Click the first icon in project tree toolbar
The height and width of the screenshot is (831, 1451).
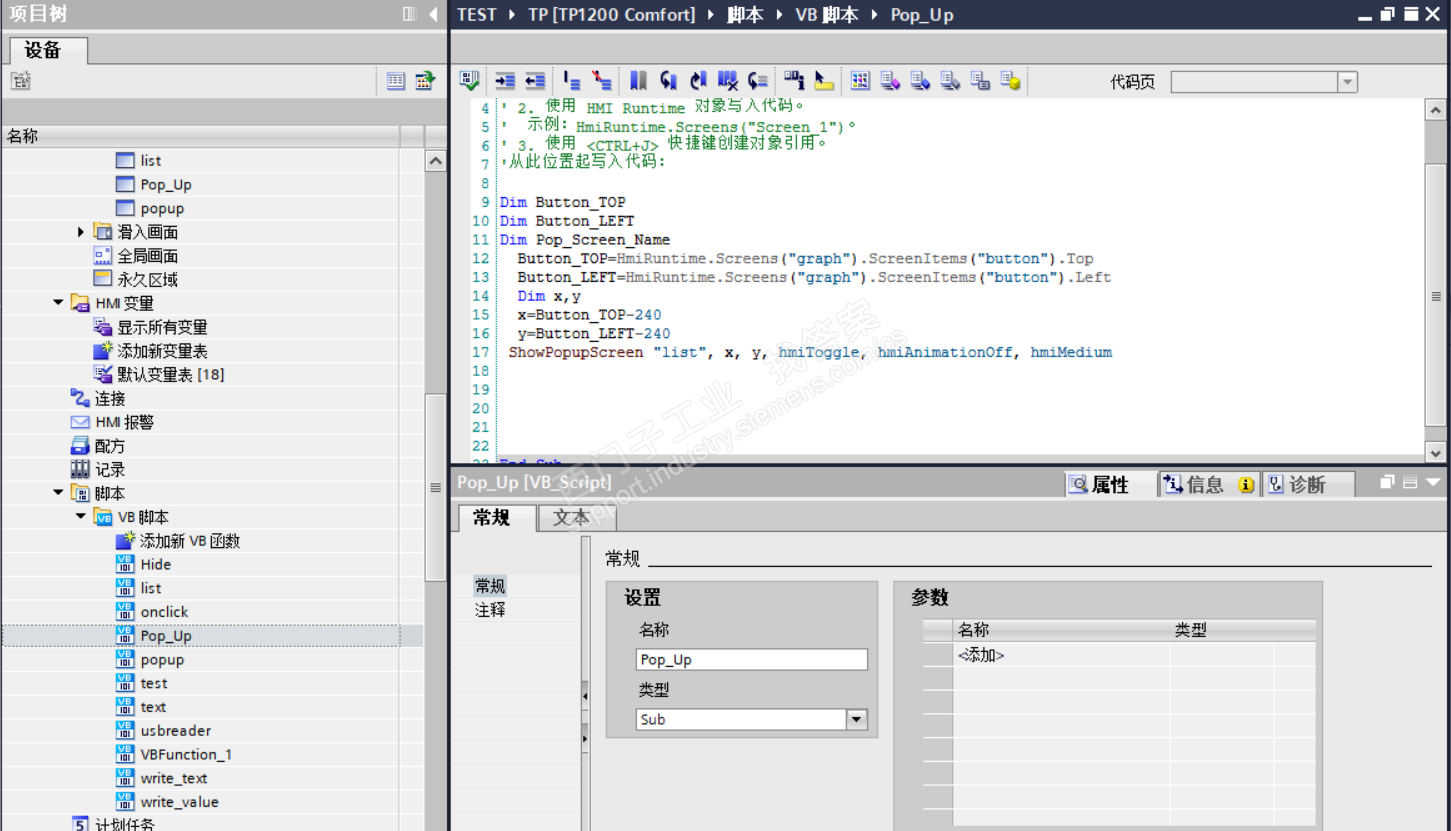tap(21, 81)
